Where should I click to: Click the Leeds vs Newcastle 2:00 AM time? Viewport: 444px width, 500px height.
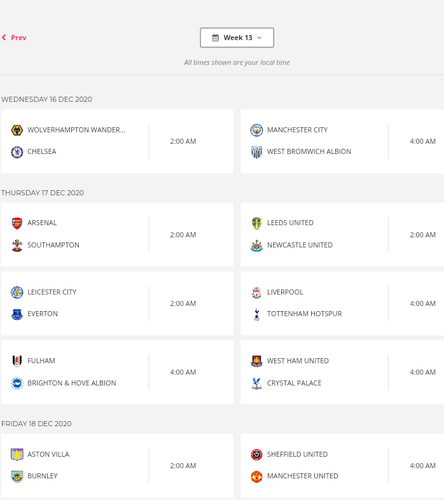pyautogui.click(x=423, y=235)
